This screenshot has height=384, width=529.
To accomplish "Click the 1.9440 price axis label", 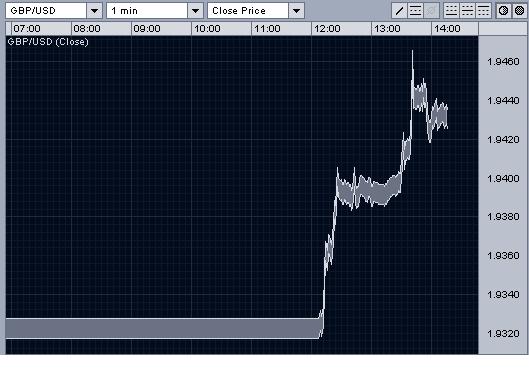I will (503, 101).
